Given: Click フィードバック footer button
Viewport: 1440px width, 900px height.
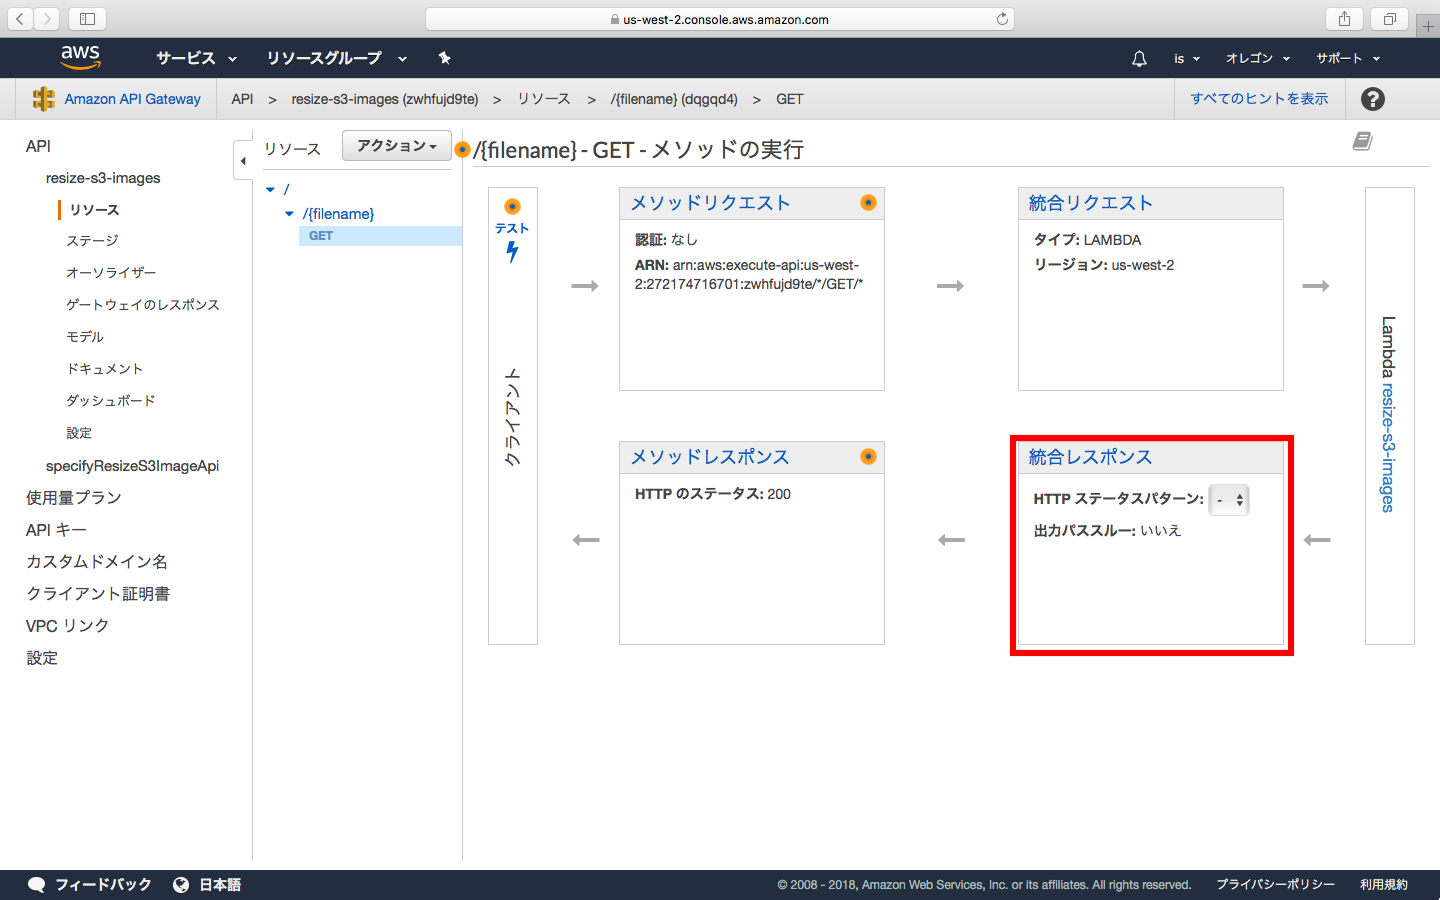Looking at the screenshot, I should point(90,885).
